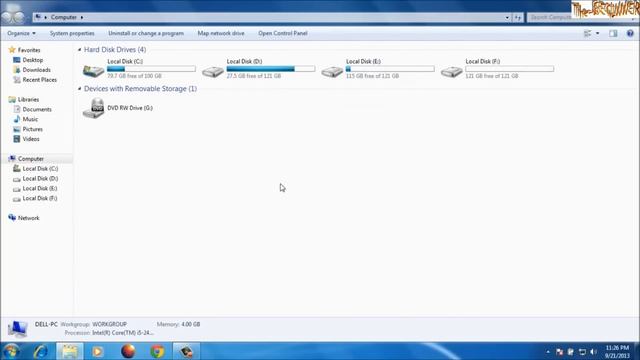Launch Internet Explorer from the taskbar
This screenshot has width=640, height=360.
pos(40,351)
